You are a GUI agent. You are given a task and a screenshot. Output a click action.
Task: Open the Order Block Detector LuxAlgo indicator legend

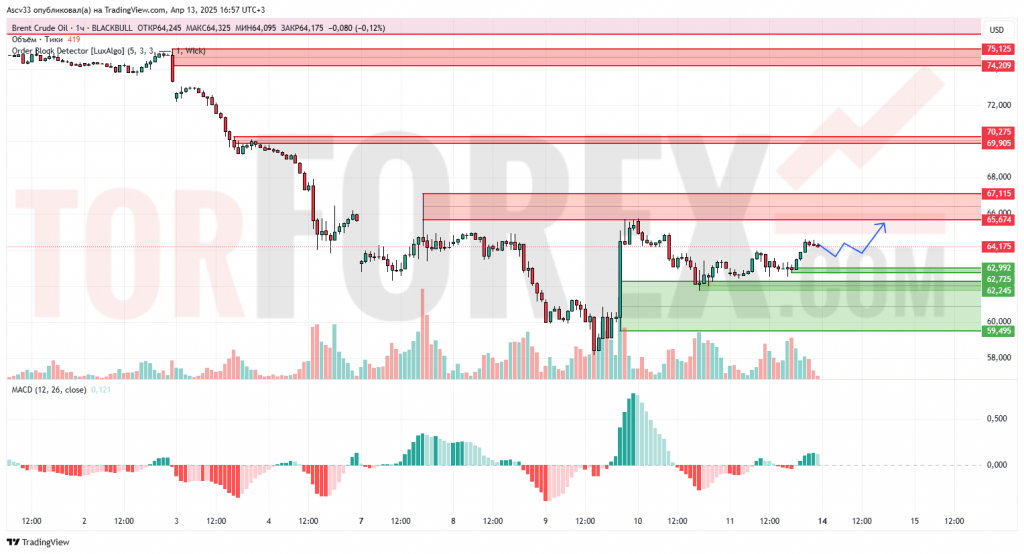coord(108,51)
